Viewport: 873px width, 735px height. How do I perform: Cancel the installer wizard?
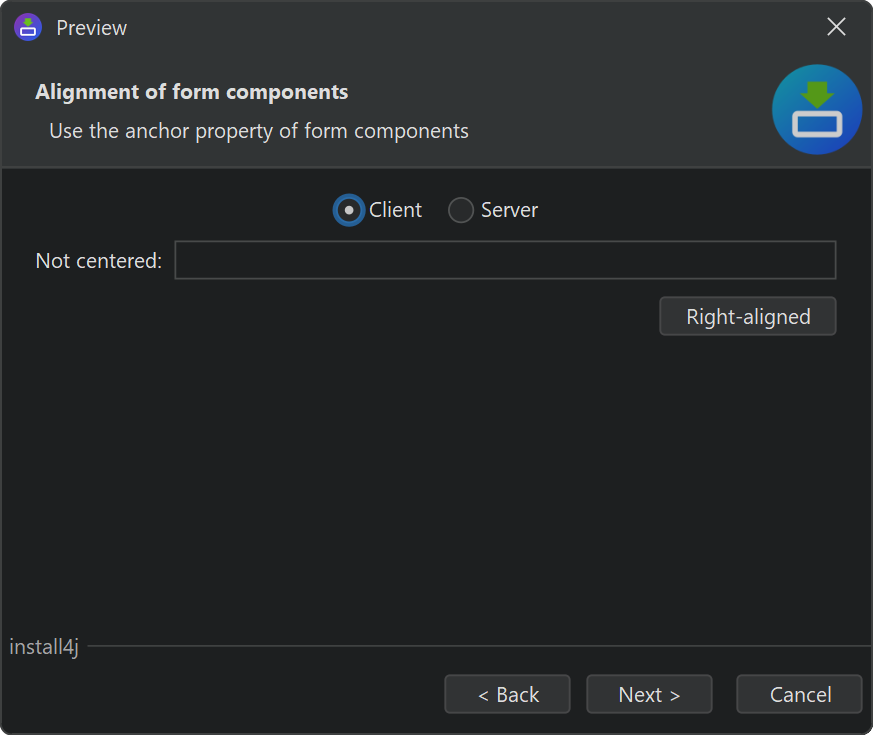[x=799, y=694]
